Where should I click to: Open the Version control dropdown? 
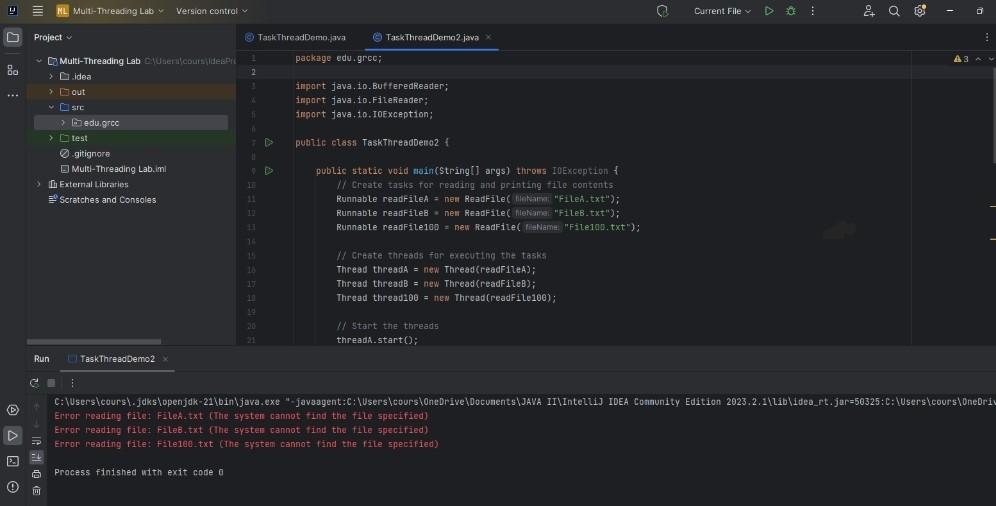click(211, 11)
